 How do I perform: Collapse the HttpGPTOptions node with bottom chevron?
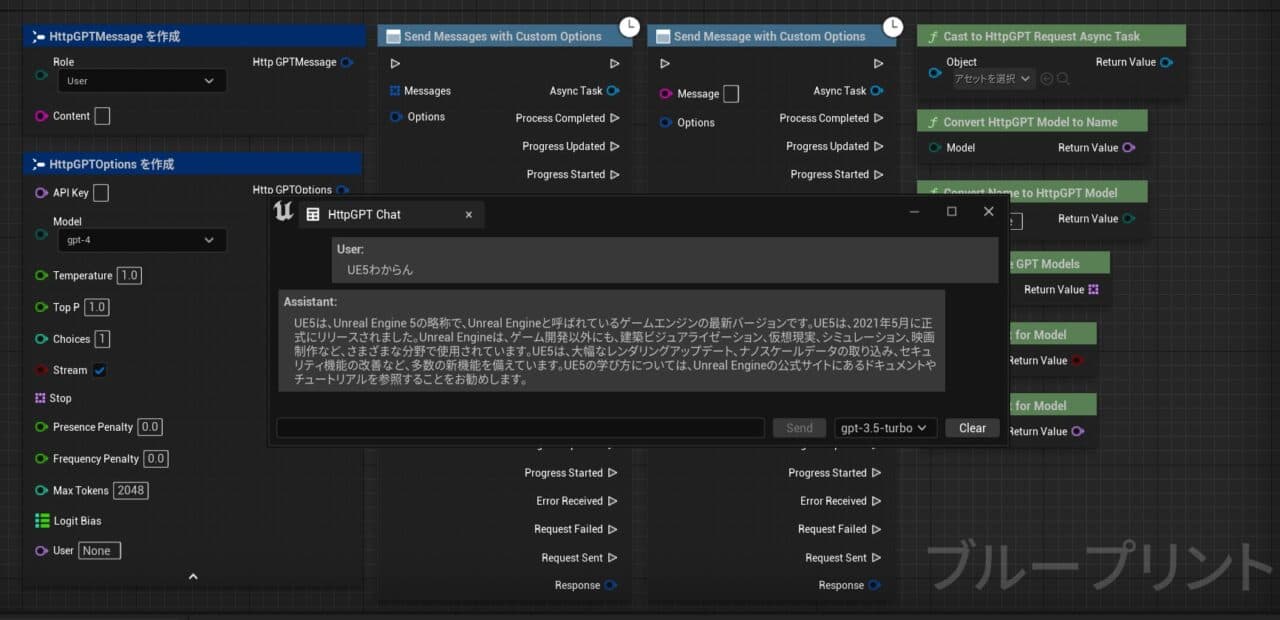193,576
